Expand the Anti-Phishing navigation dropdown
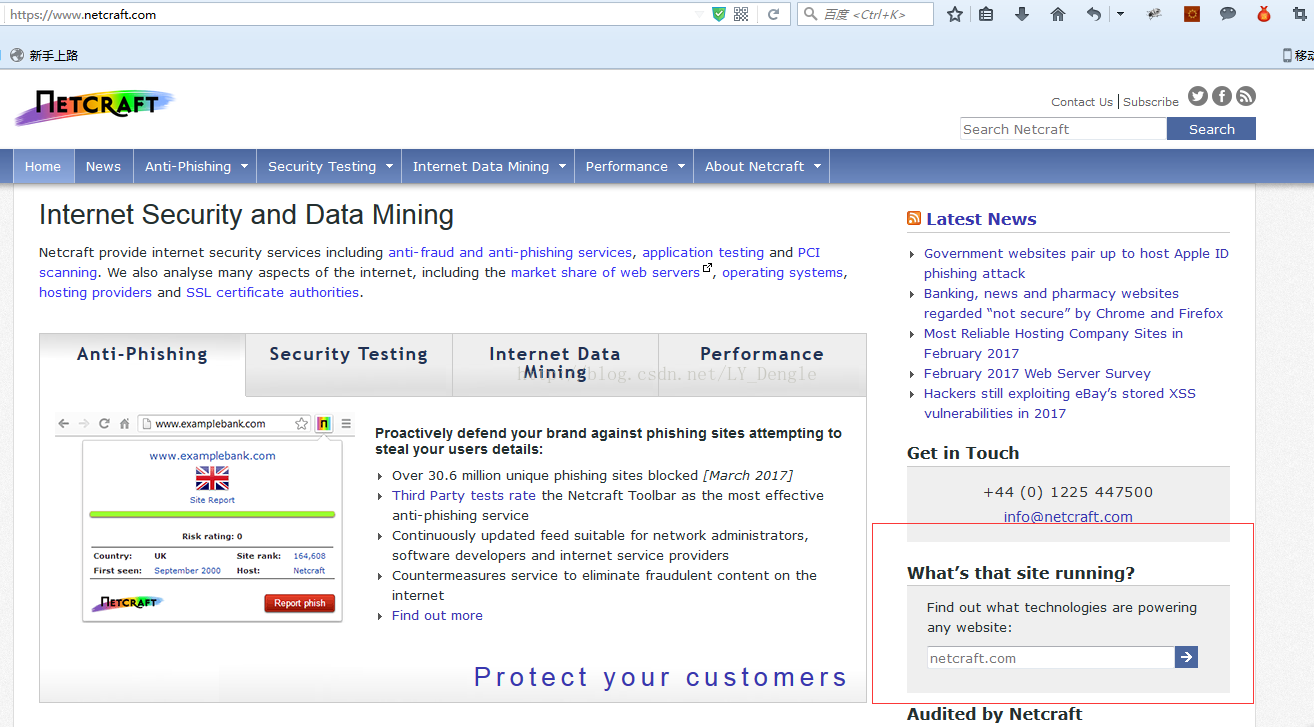 (x=195, y=166)
